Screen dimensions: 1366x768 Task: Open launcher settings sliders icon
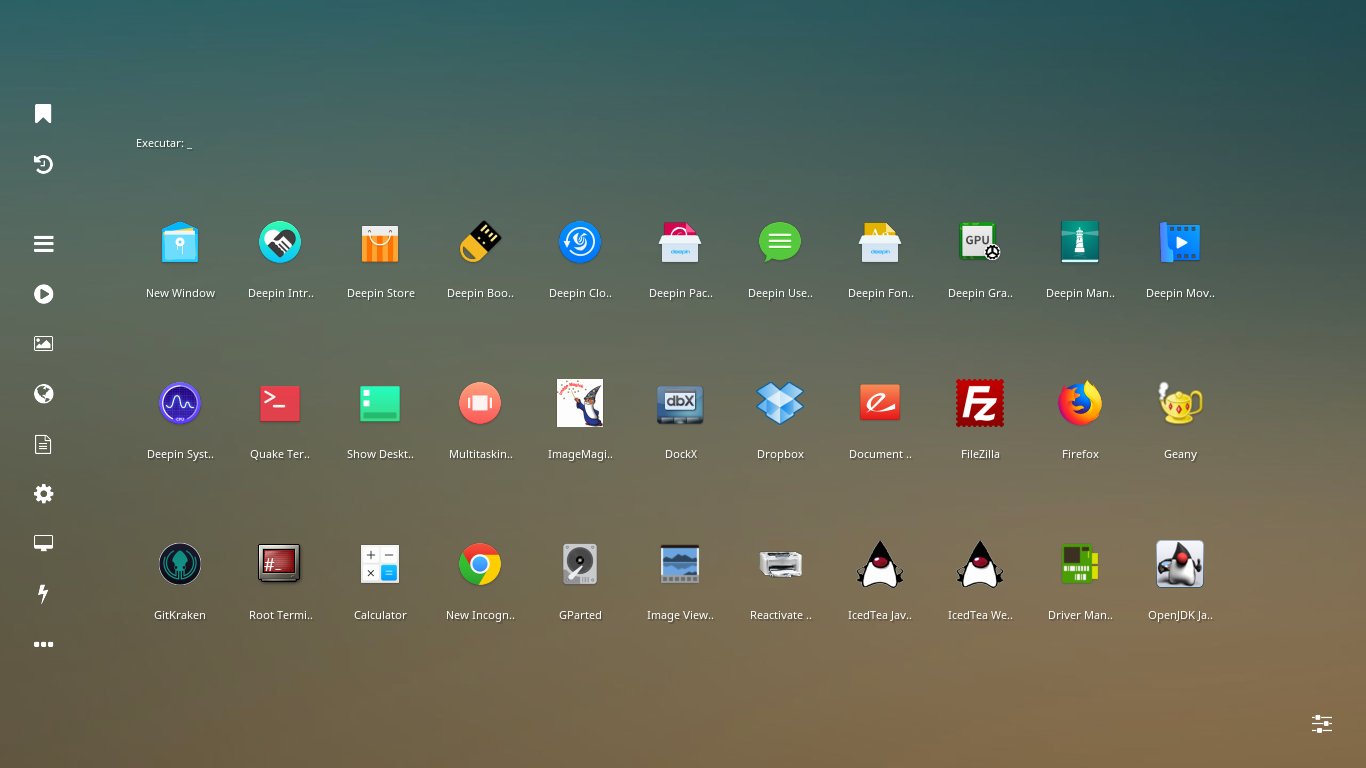click(1322, 724)
